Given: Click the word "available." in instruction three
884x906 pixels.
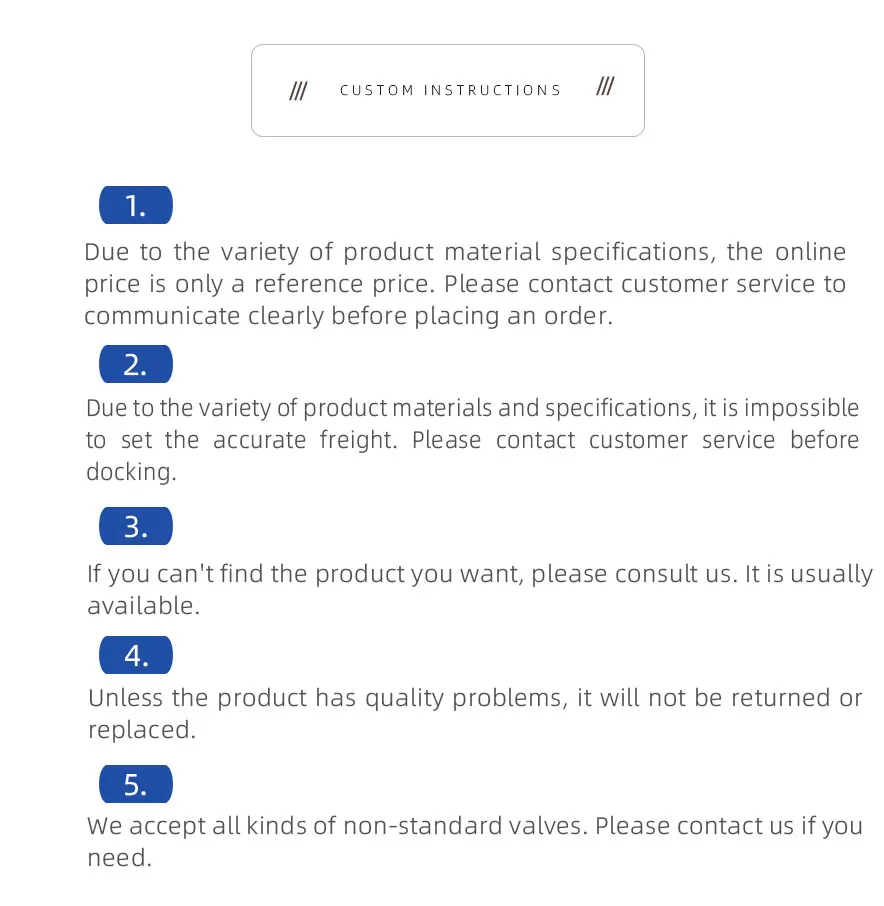Looking at the screenshot, I should click(143, 606).
